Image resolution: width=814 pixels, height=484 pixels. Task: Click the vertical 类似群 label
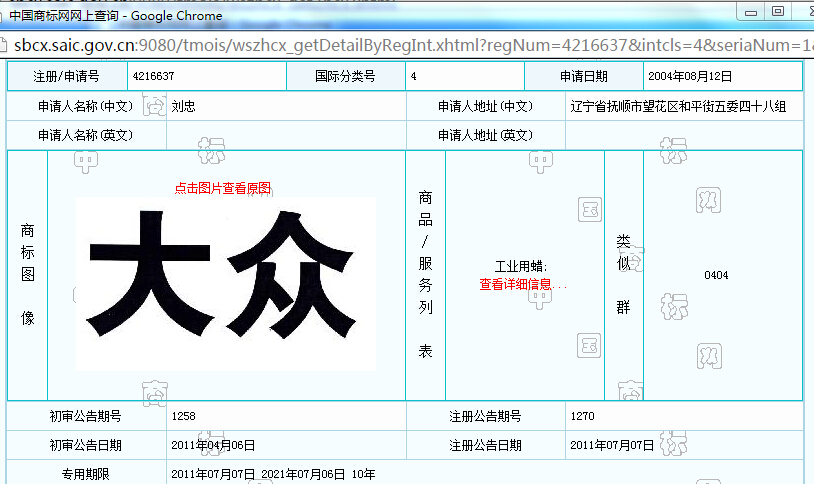click(623, 274)
